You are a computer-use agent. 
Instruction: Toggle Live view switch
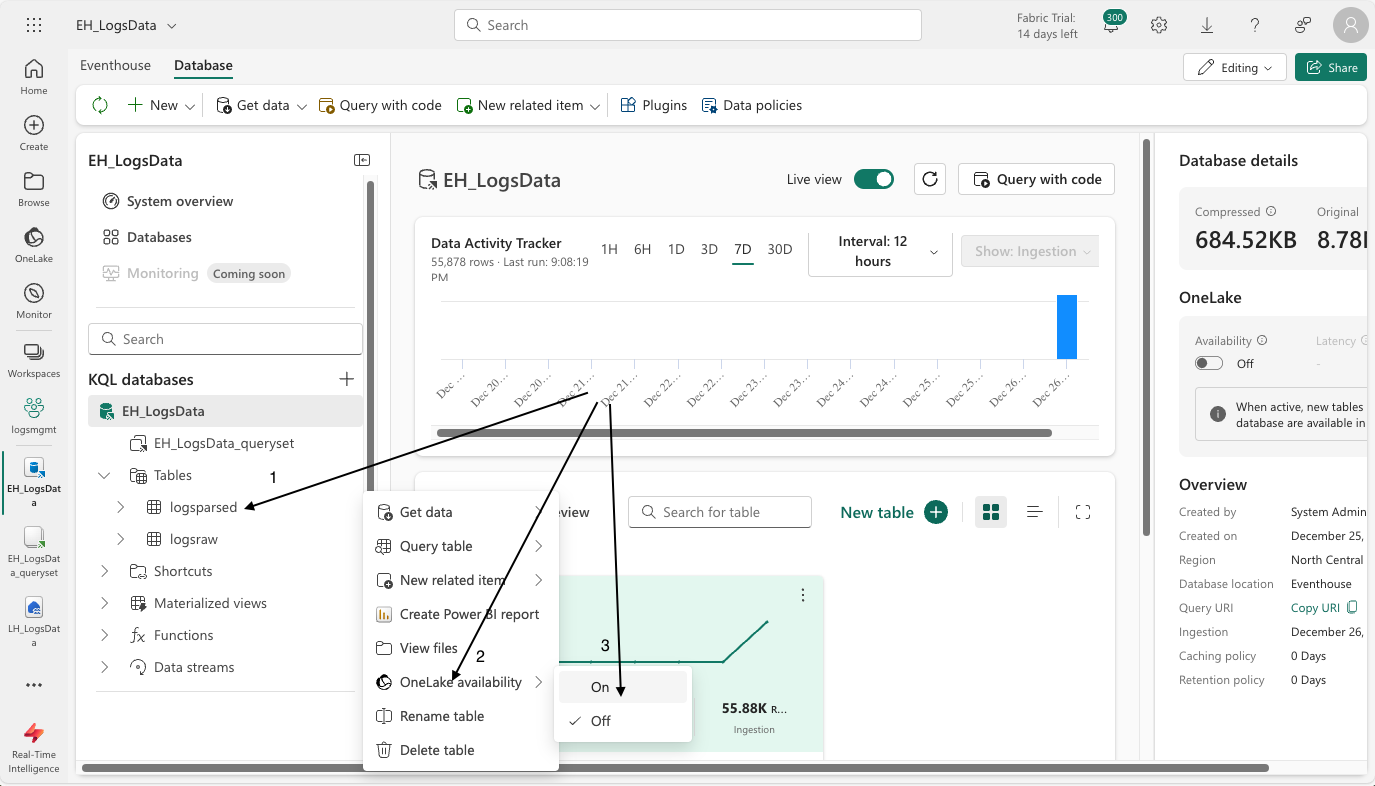873,179
